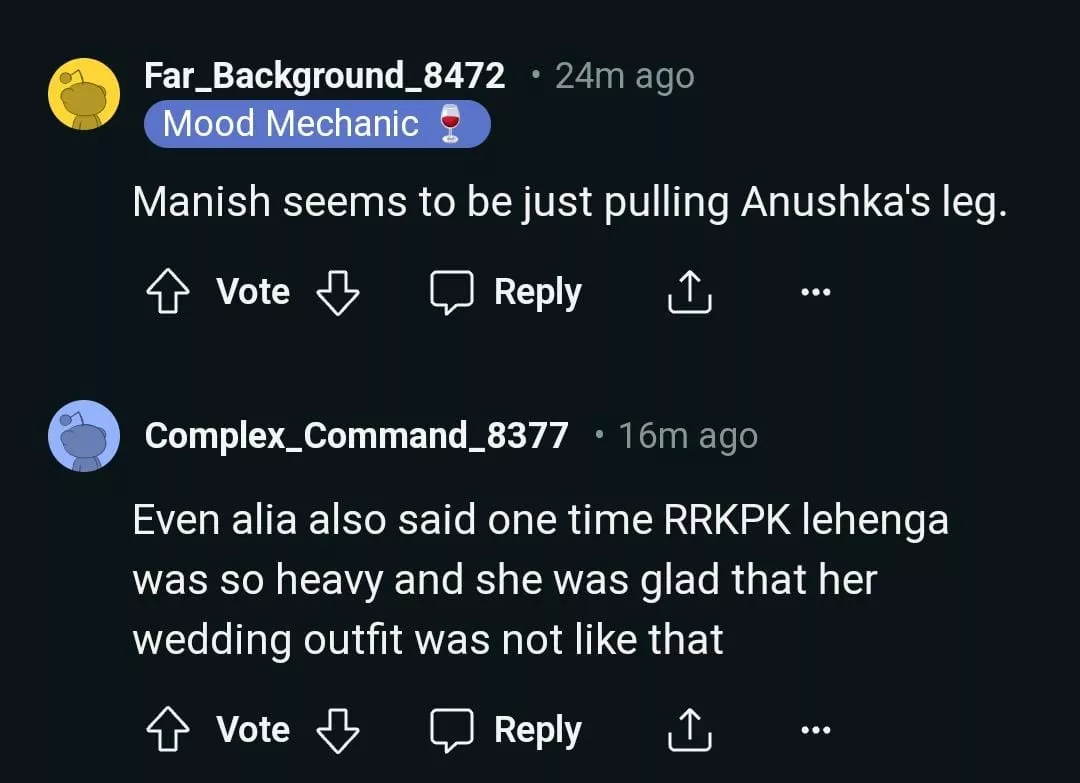
Task: Downvote Far_Background_8472's comment
Action: (x=337, y=292)
